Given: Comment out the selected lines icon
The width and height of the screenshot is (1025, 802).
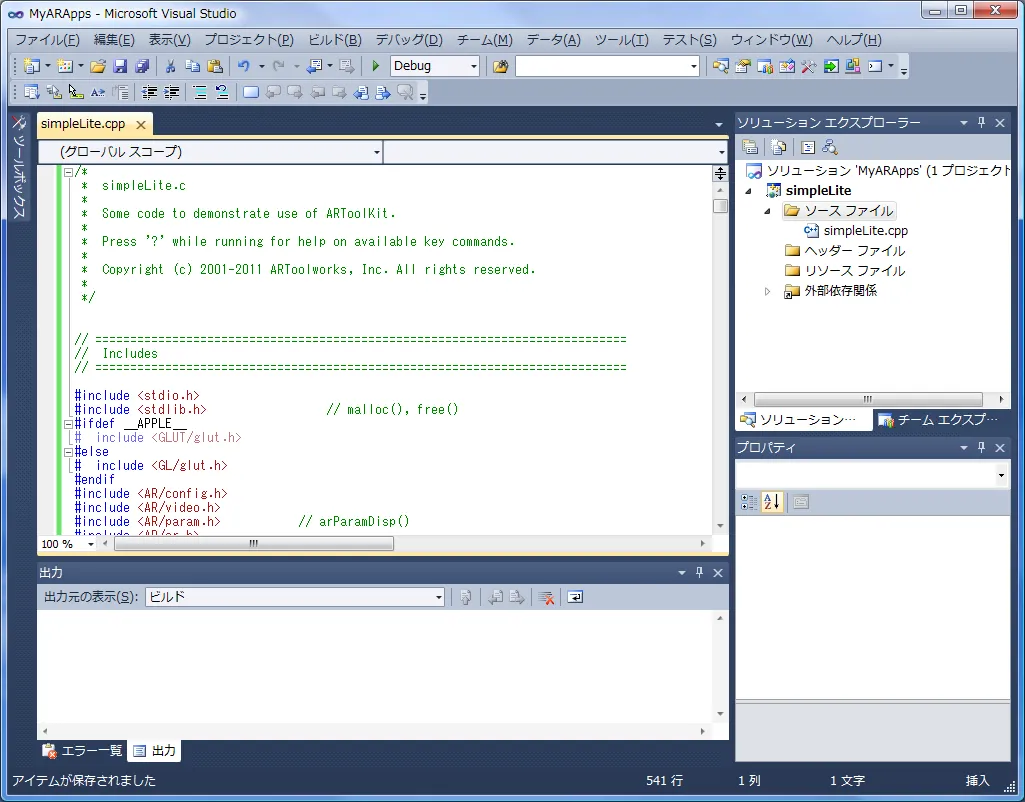Looking at the screenshot, I should 200,93.
